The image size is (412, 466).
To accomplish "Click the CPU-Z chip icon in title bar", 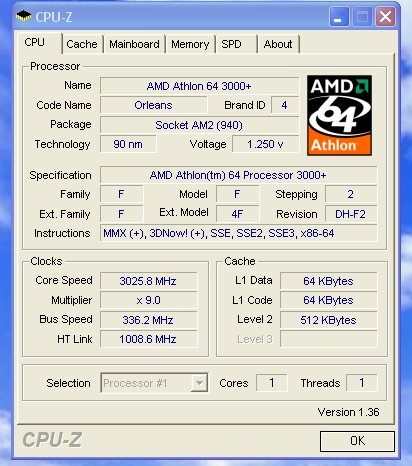I will pos(24,16).
